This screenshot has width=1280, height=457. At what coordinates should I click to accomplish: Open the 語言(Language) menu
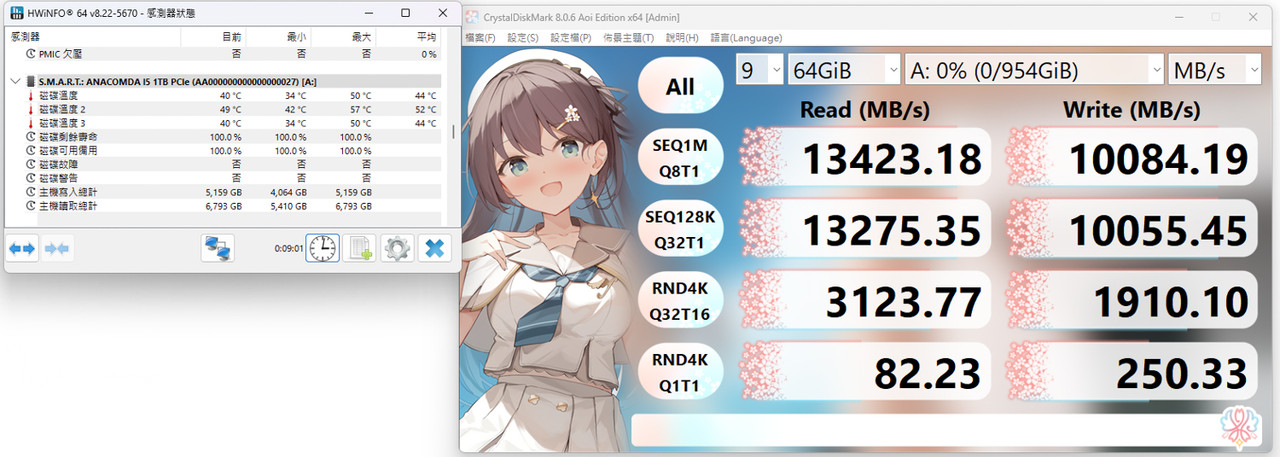(x=746, y=38)
